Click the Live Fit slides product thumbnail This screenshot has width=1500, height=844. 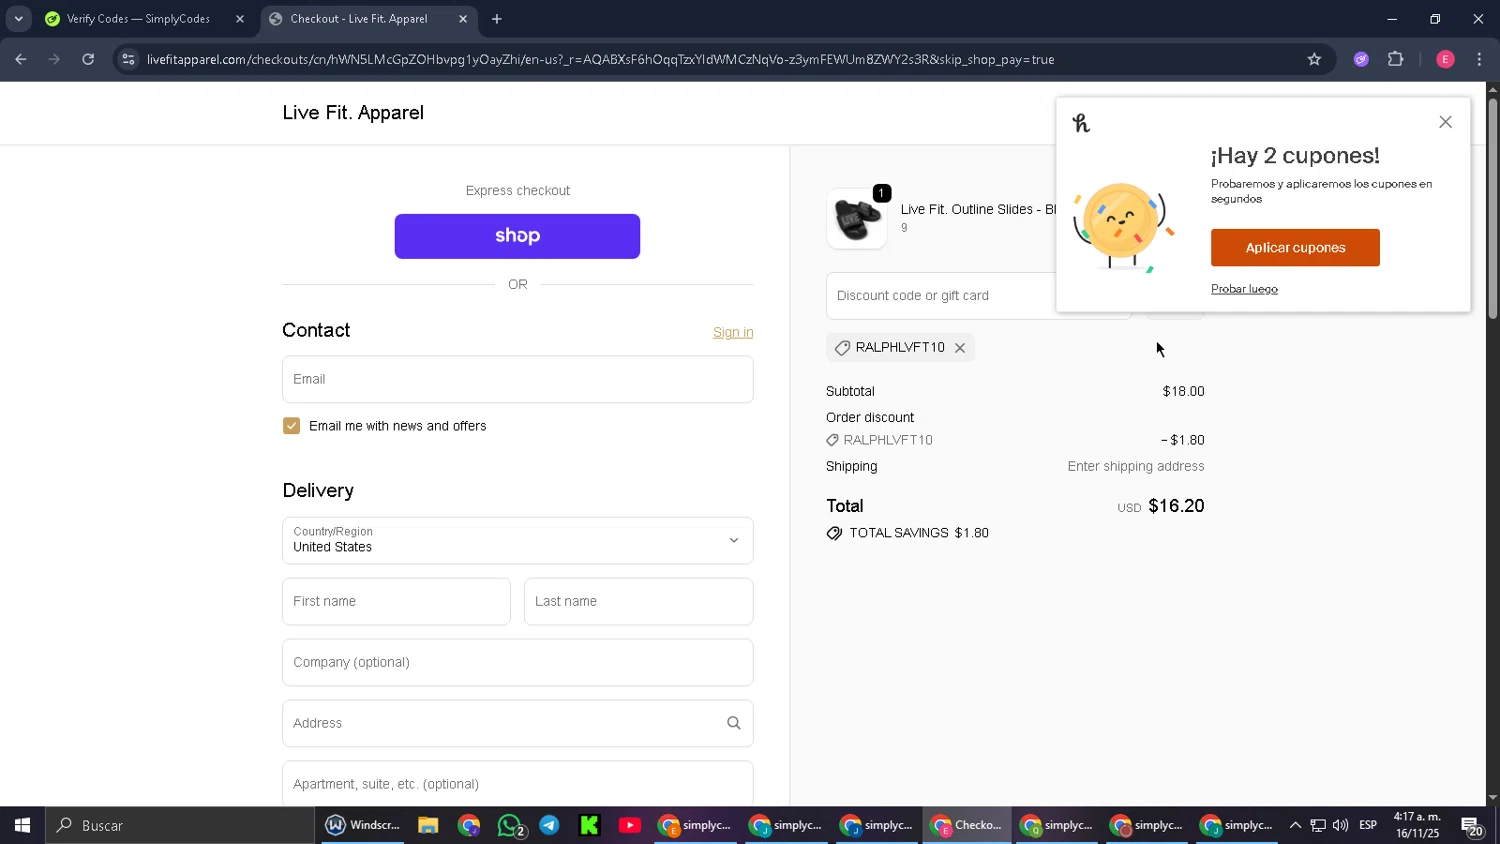pyautogui.click(x=856, y=218)
